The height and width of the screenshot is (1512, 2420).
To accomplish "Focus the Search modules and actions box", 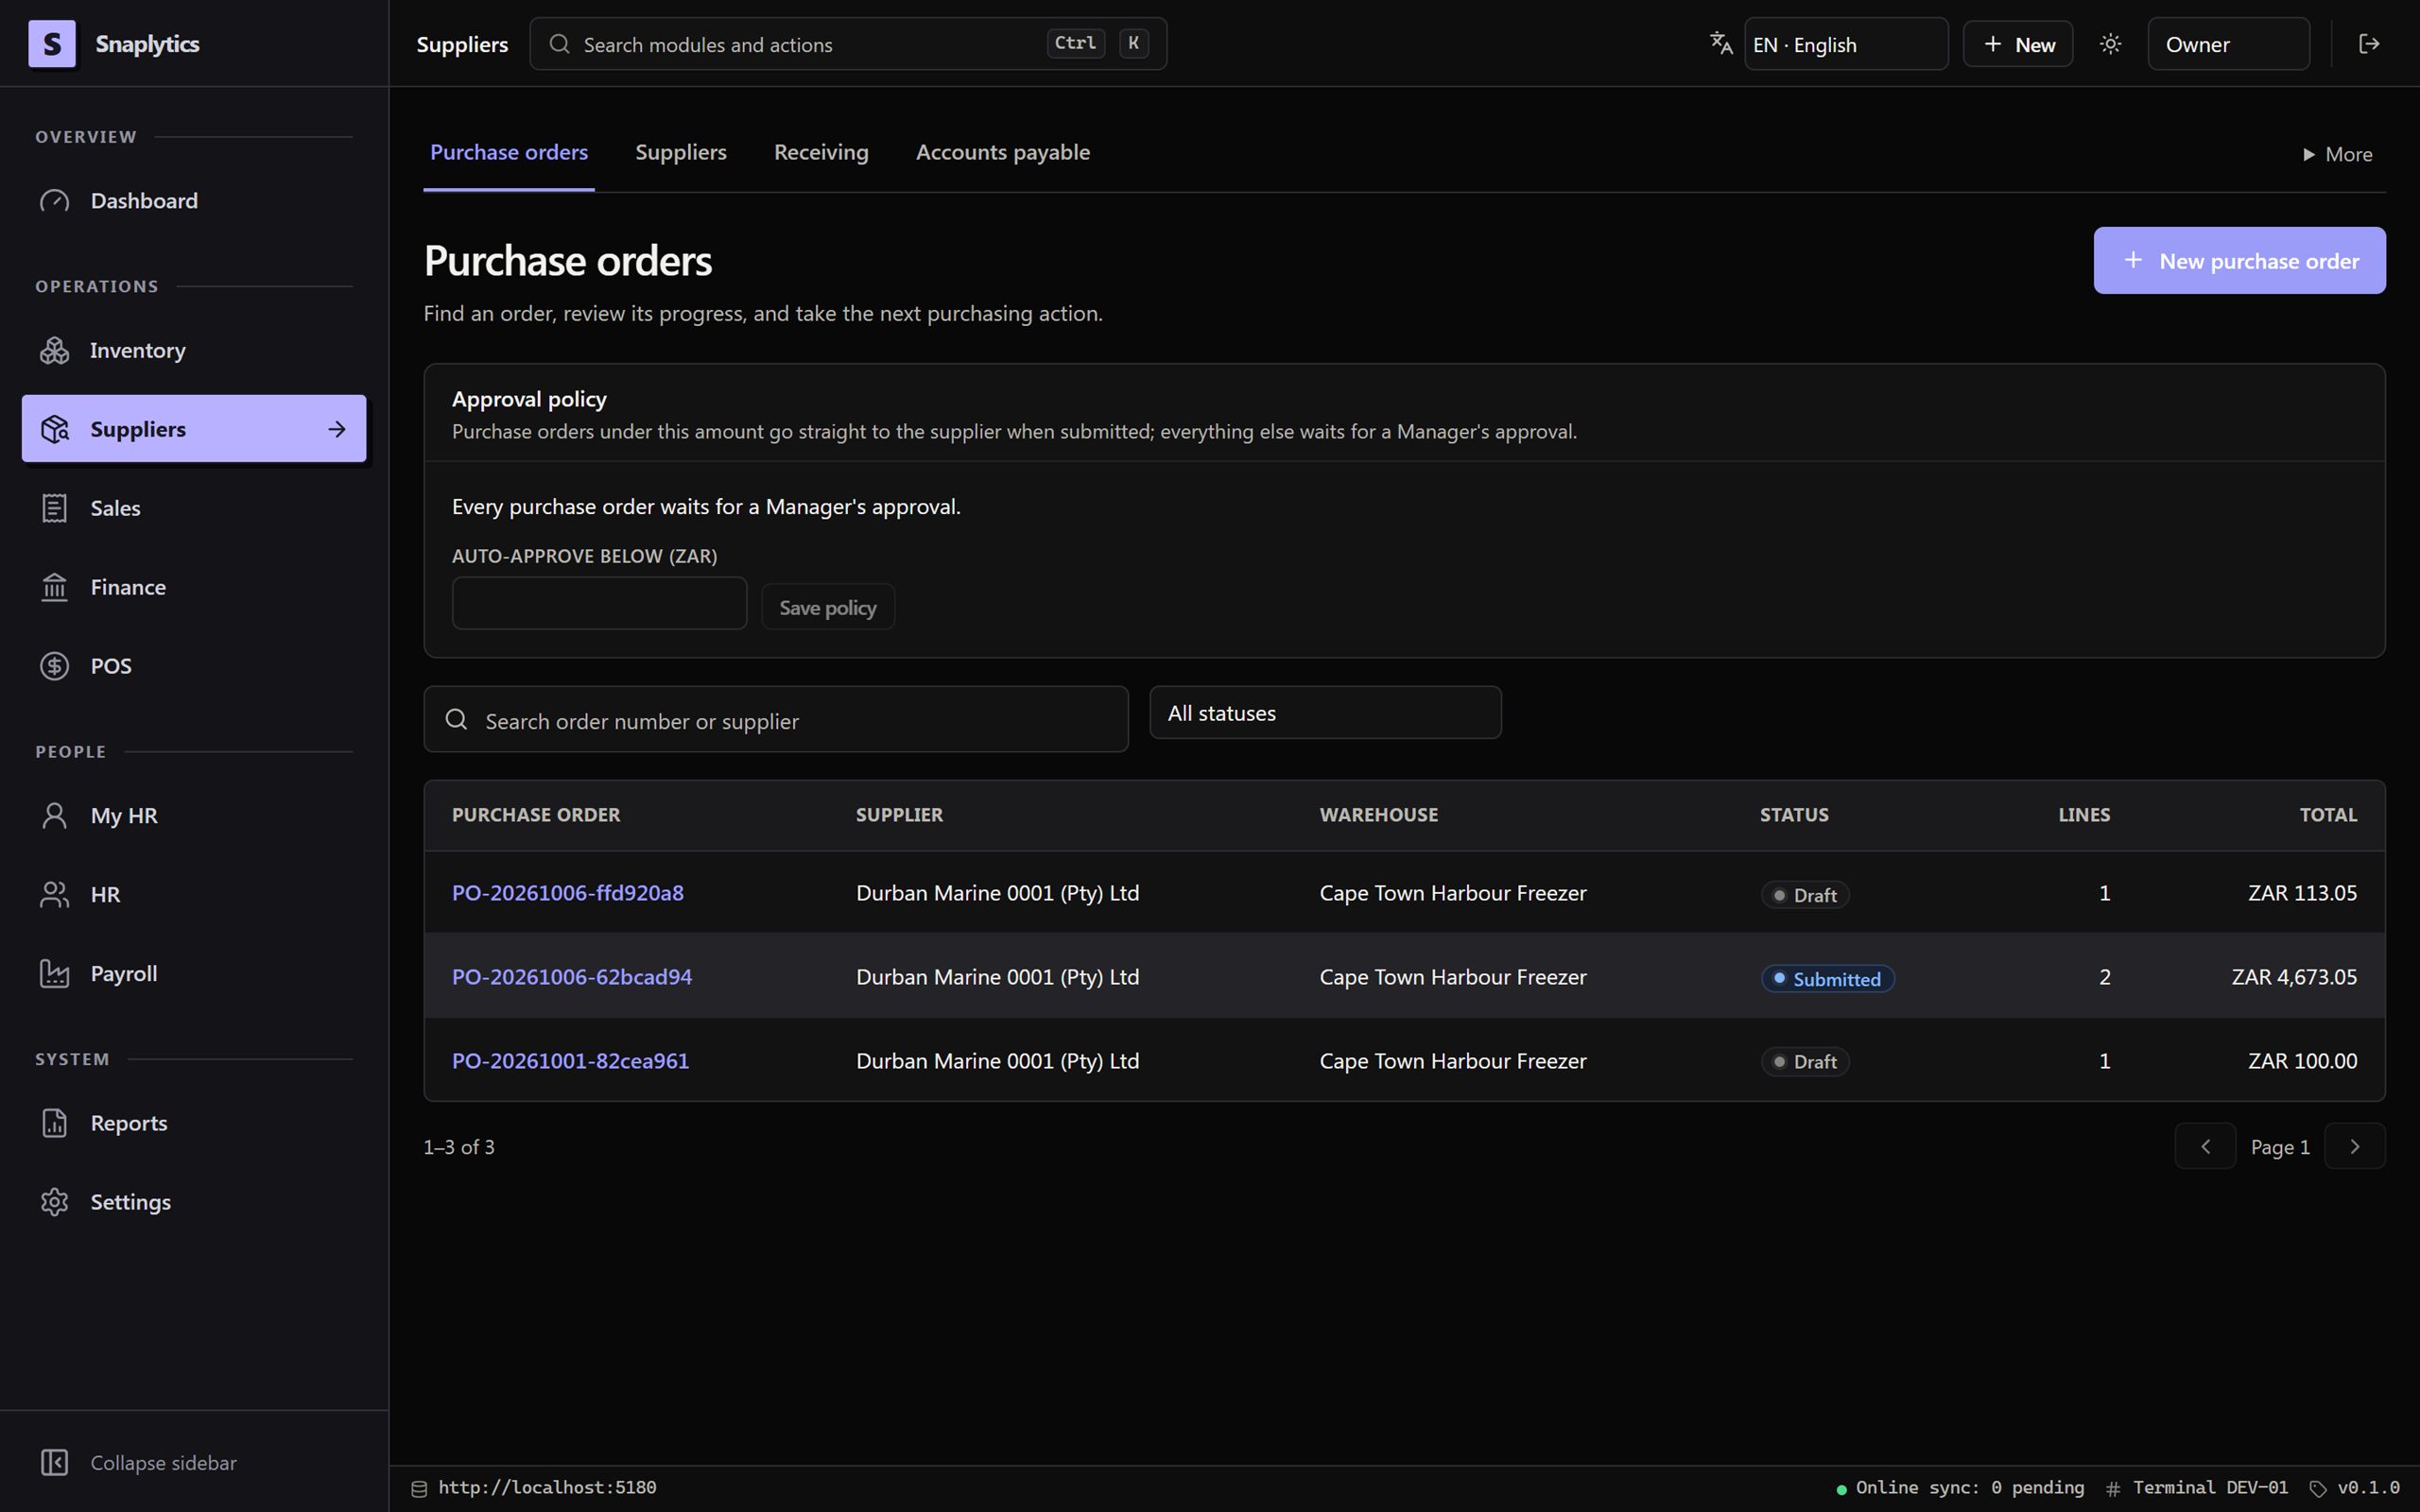I will 848,44.
